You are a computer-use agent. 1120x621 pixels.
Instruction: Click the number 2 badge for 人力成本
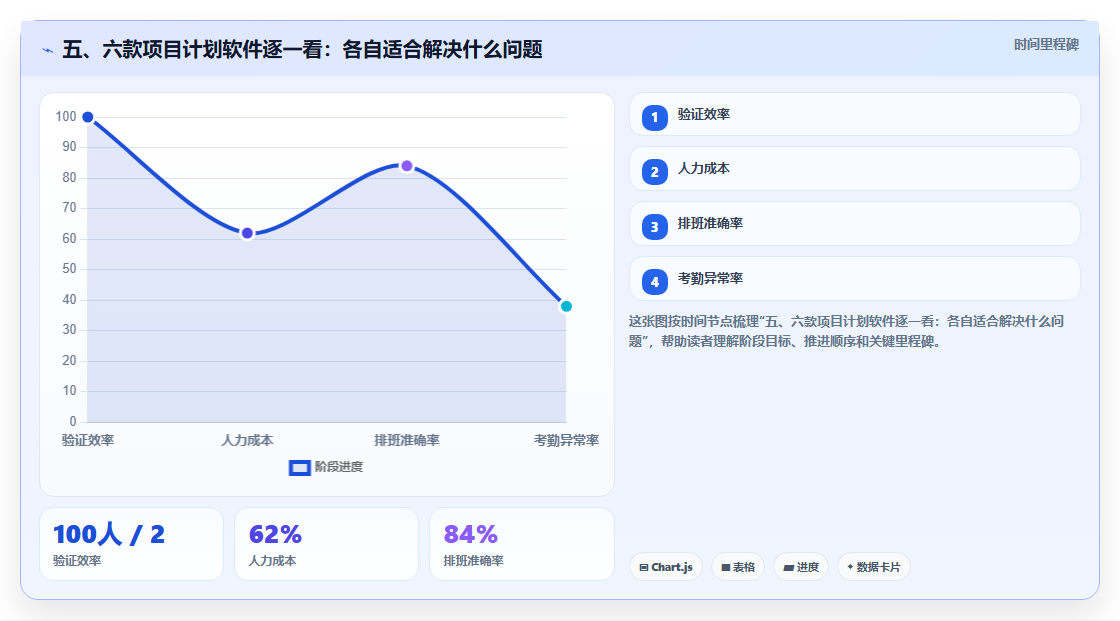654,172
